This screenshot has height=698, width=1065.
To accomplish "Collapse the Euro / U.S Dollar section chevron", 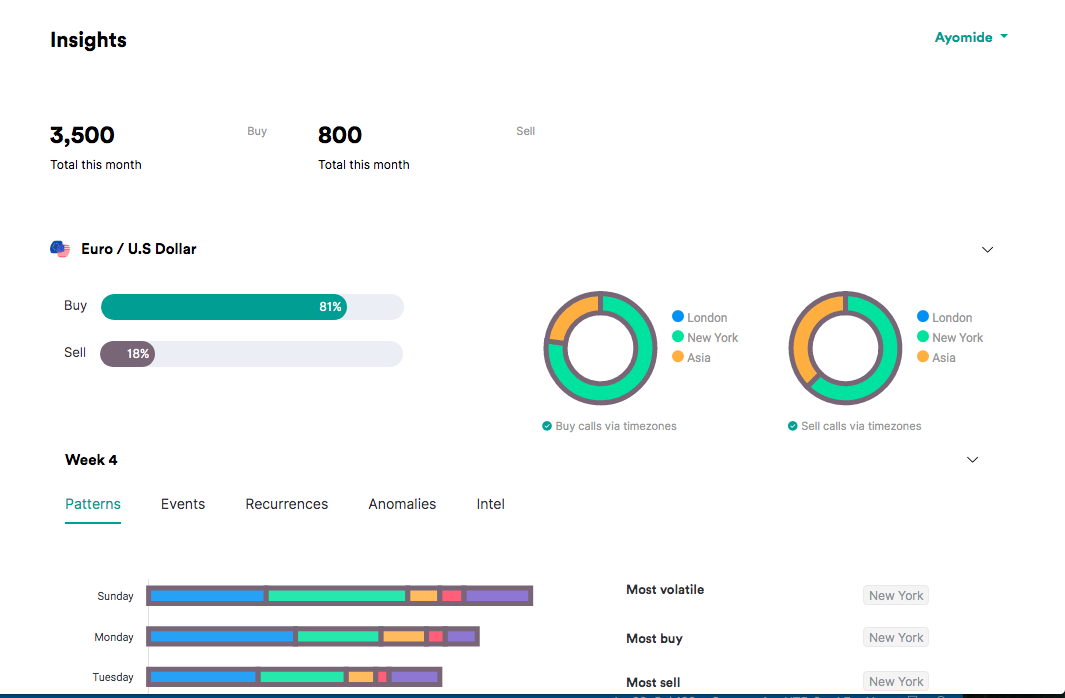I will (x=987, y=250).
